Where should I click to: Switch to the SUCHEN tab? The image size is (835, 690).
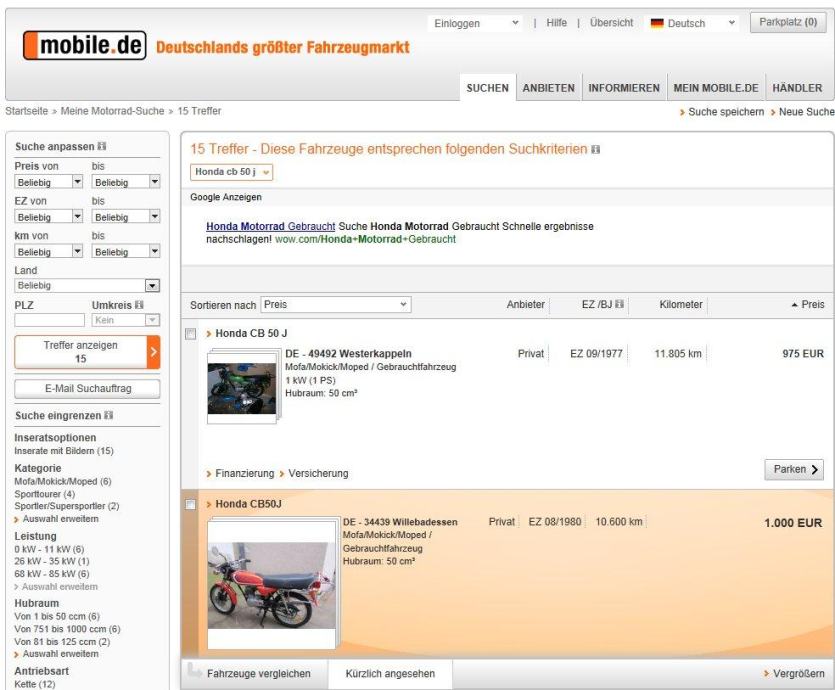[x=487, y=88]
